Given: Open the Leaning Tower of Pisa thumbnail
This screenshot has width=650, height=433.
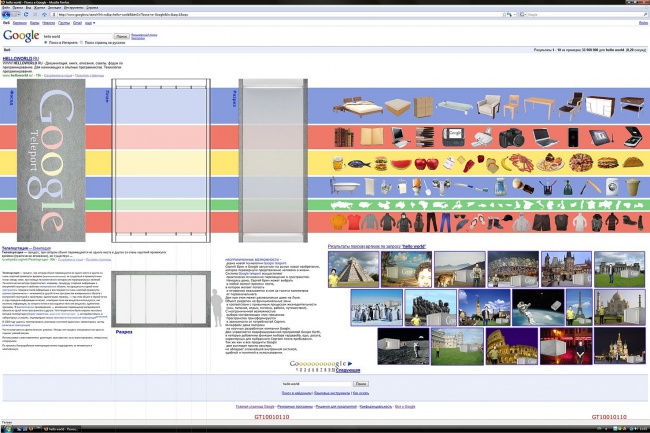Looking at the screenshot, I should coord(457,346).
